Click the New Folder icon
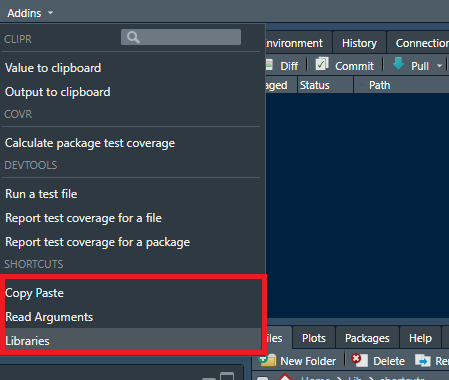The image size is (449, 380). coord(268,360)
